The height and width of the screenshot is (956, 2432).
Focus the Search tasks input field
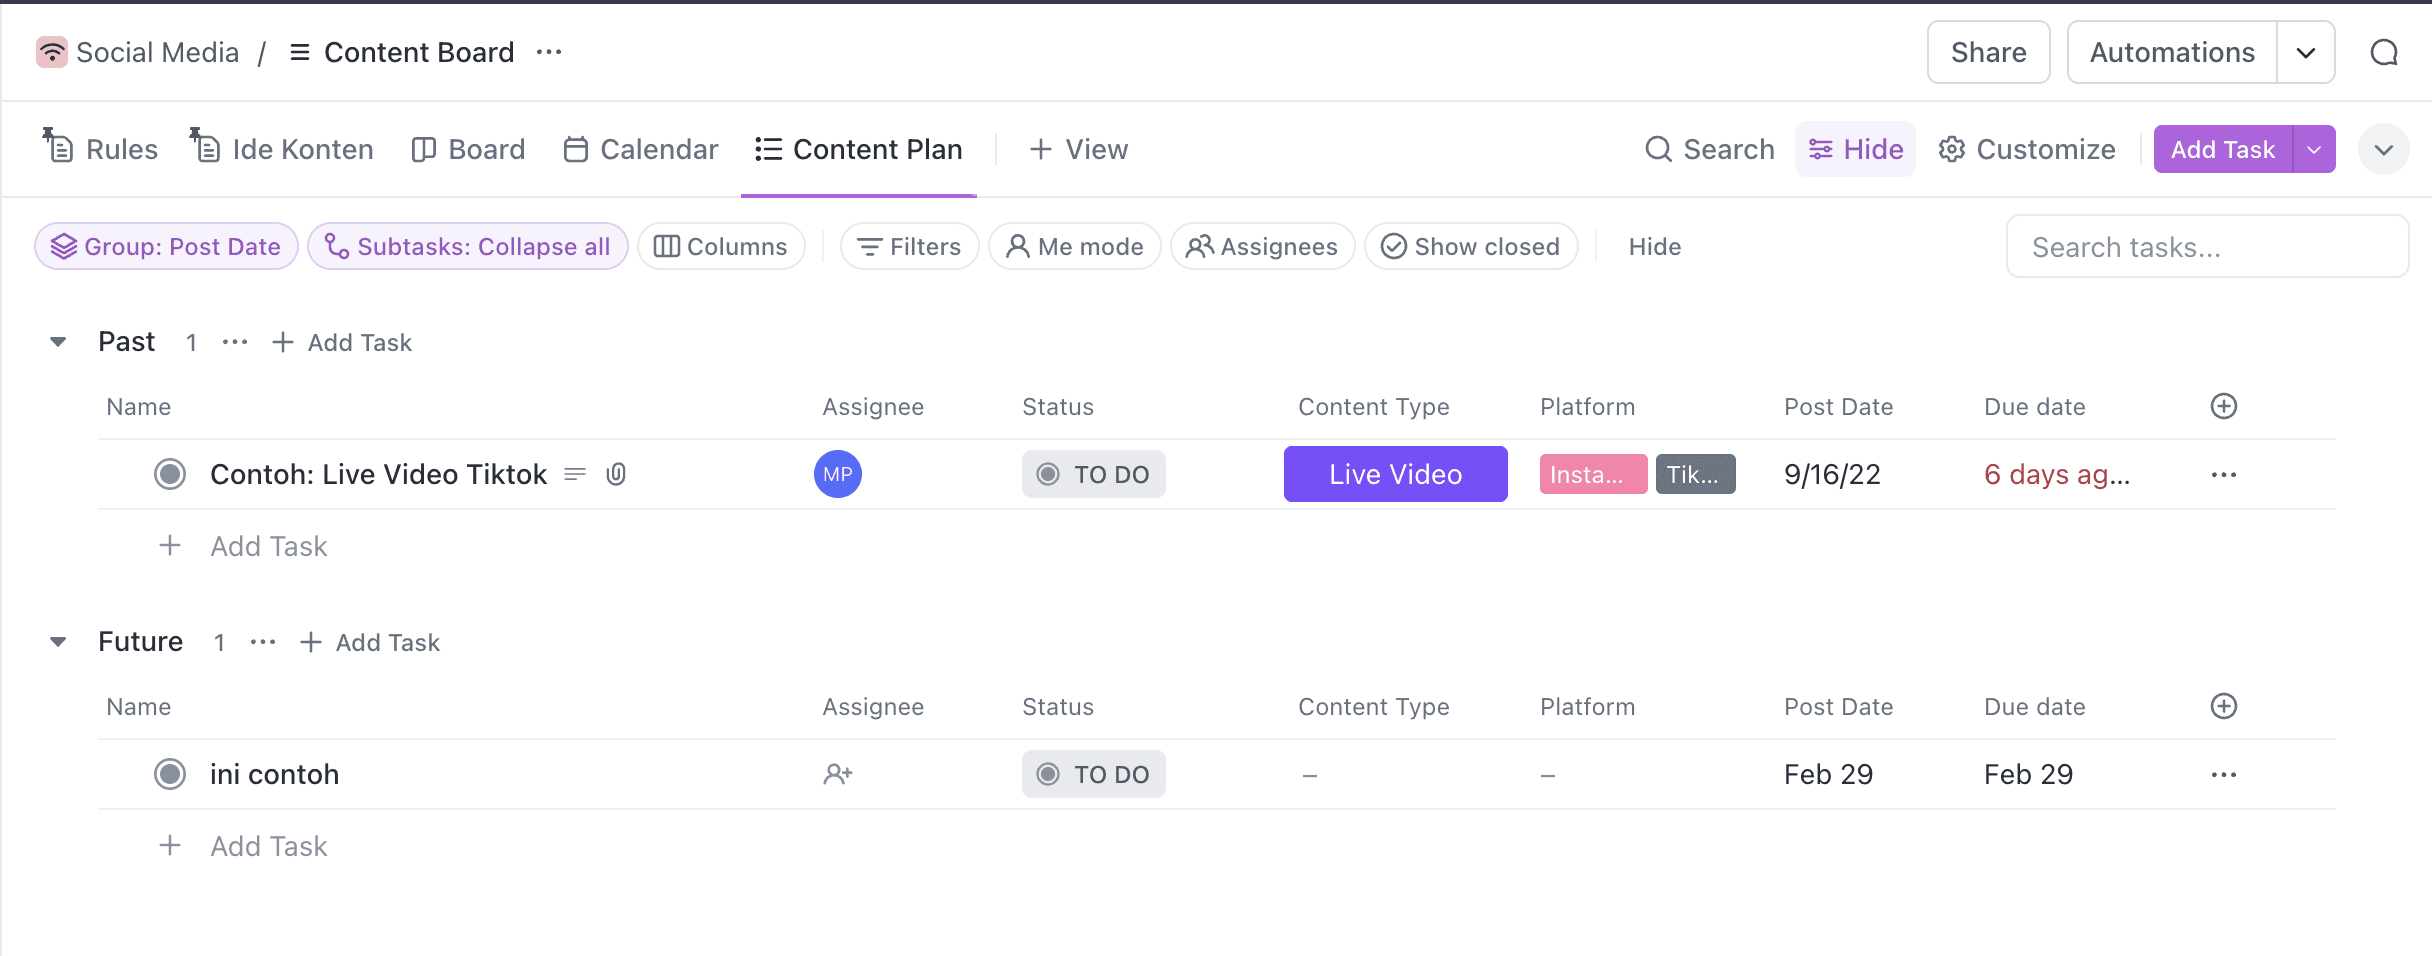(2207, 246)
